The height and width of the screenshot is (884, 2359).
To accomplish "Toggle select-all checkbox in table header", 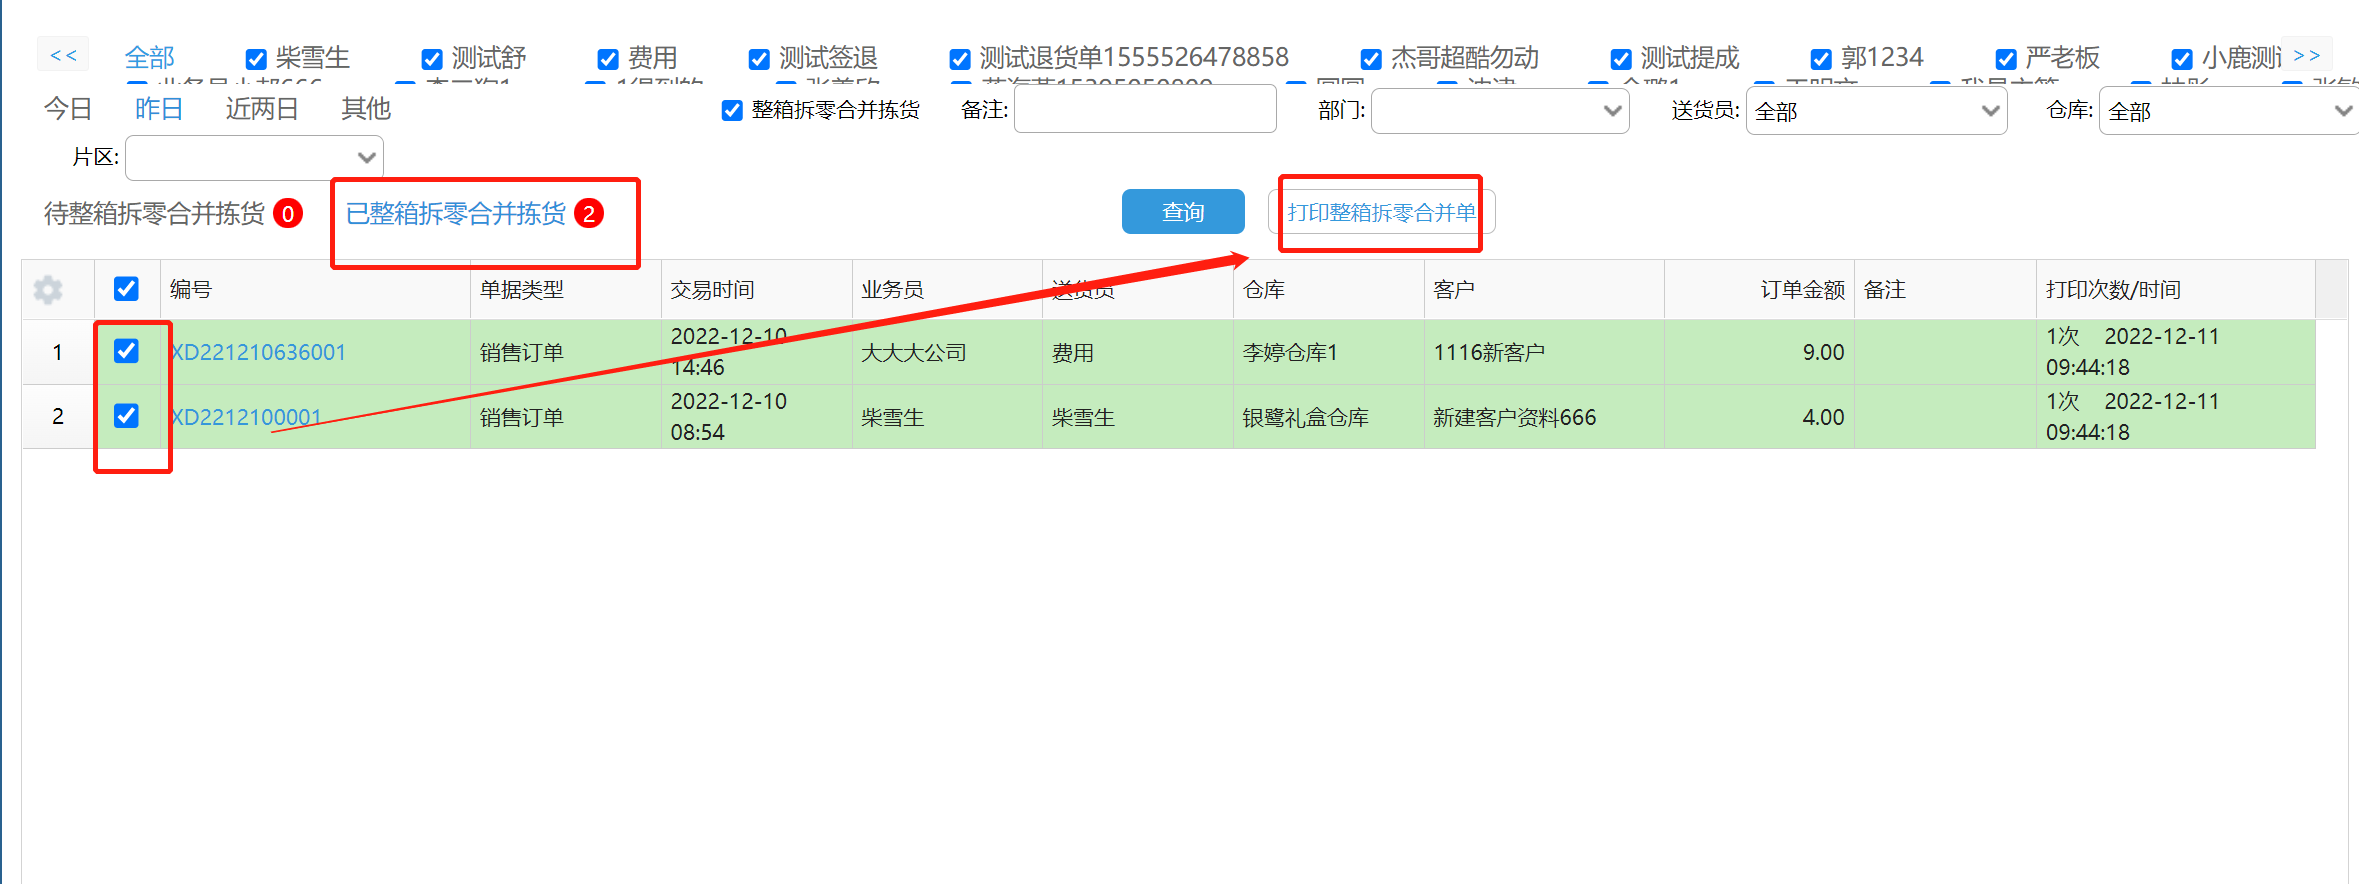I will pyautogui.click(x=126, y=289).
